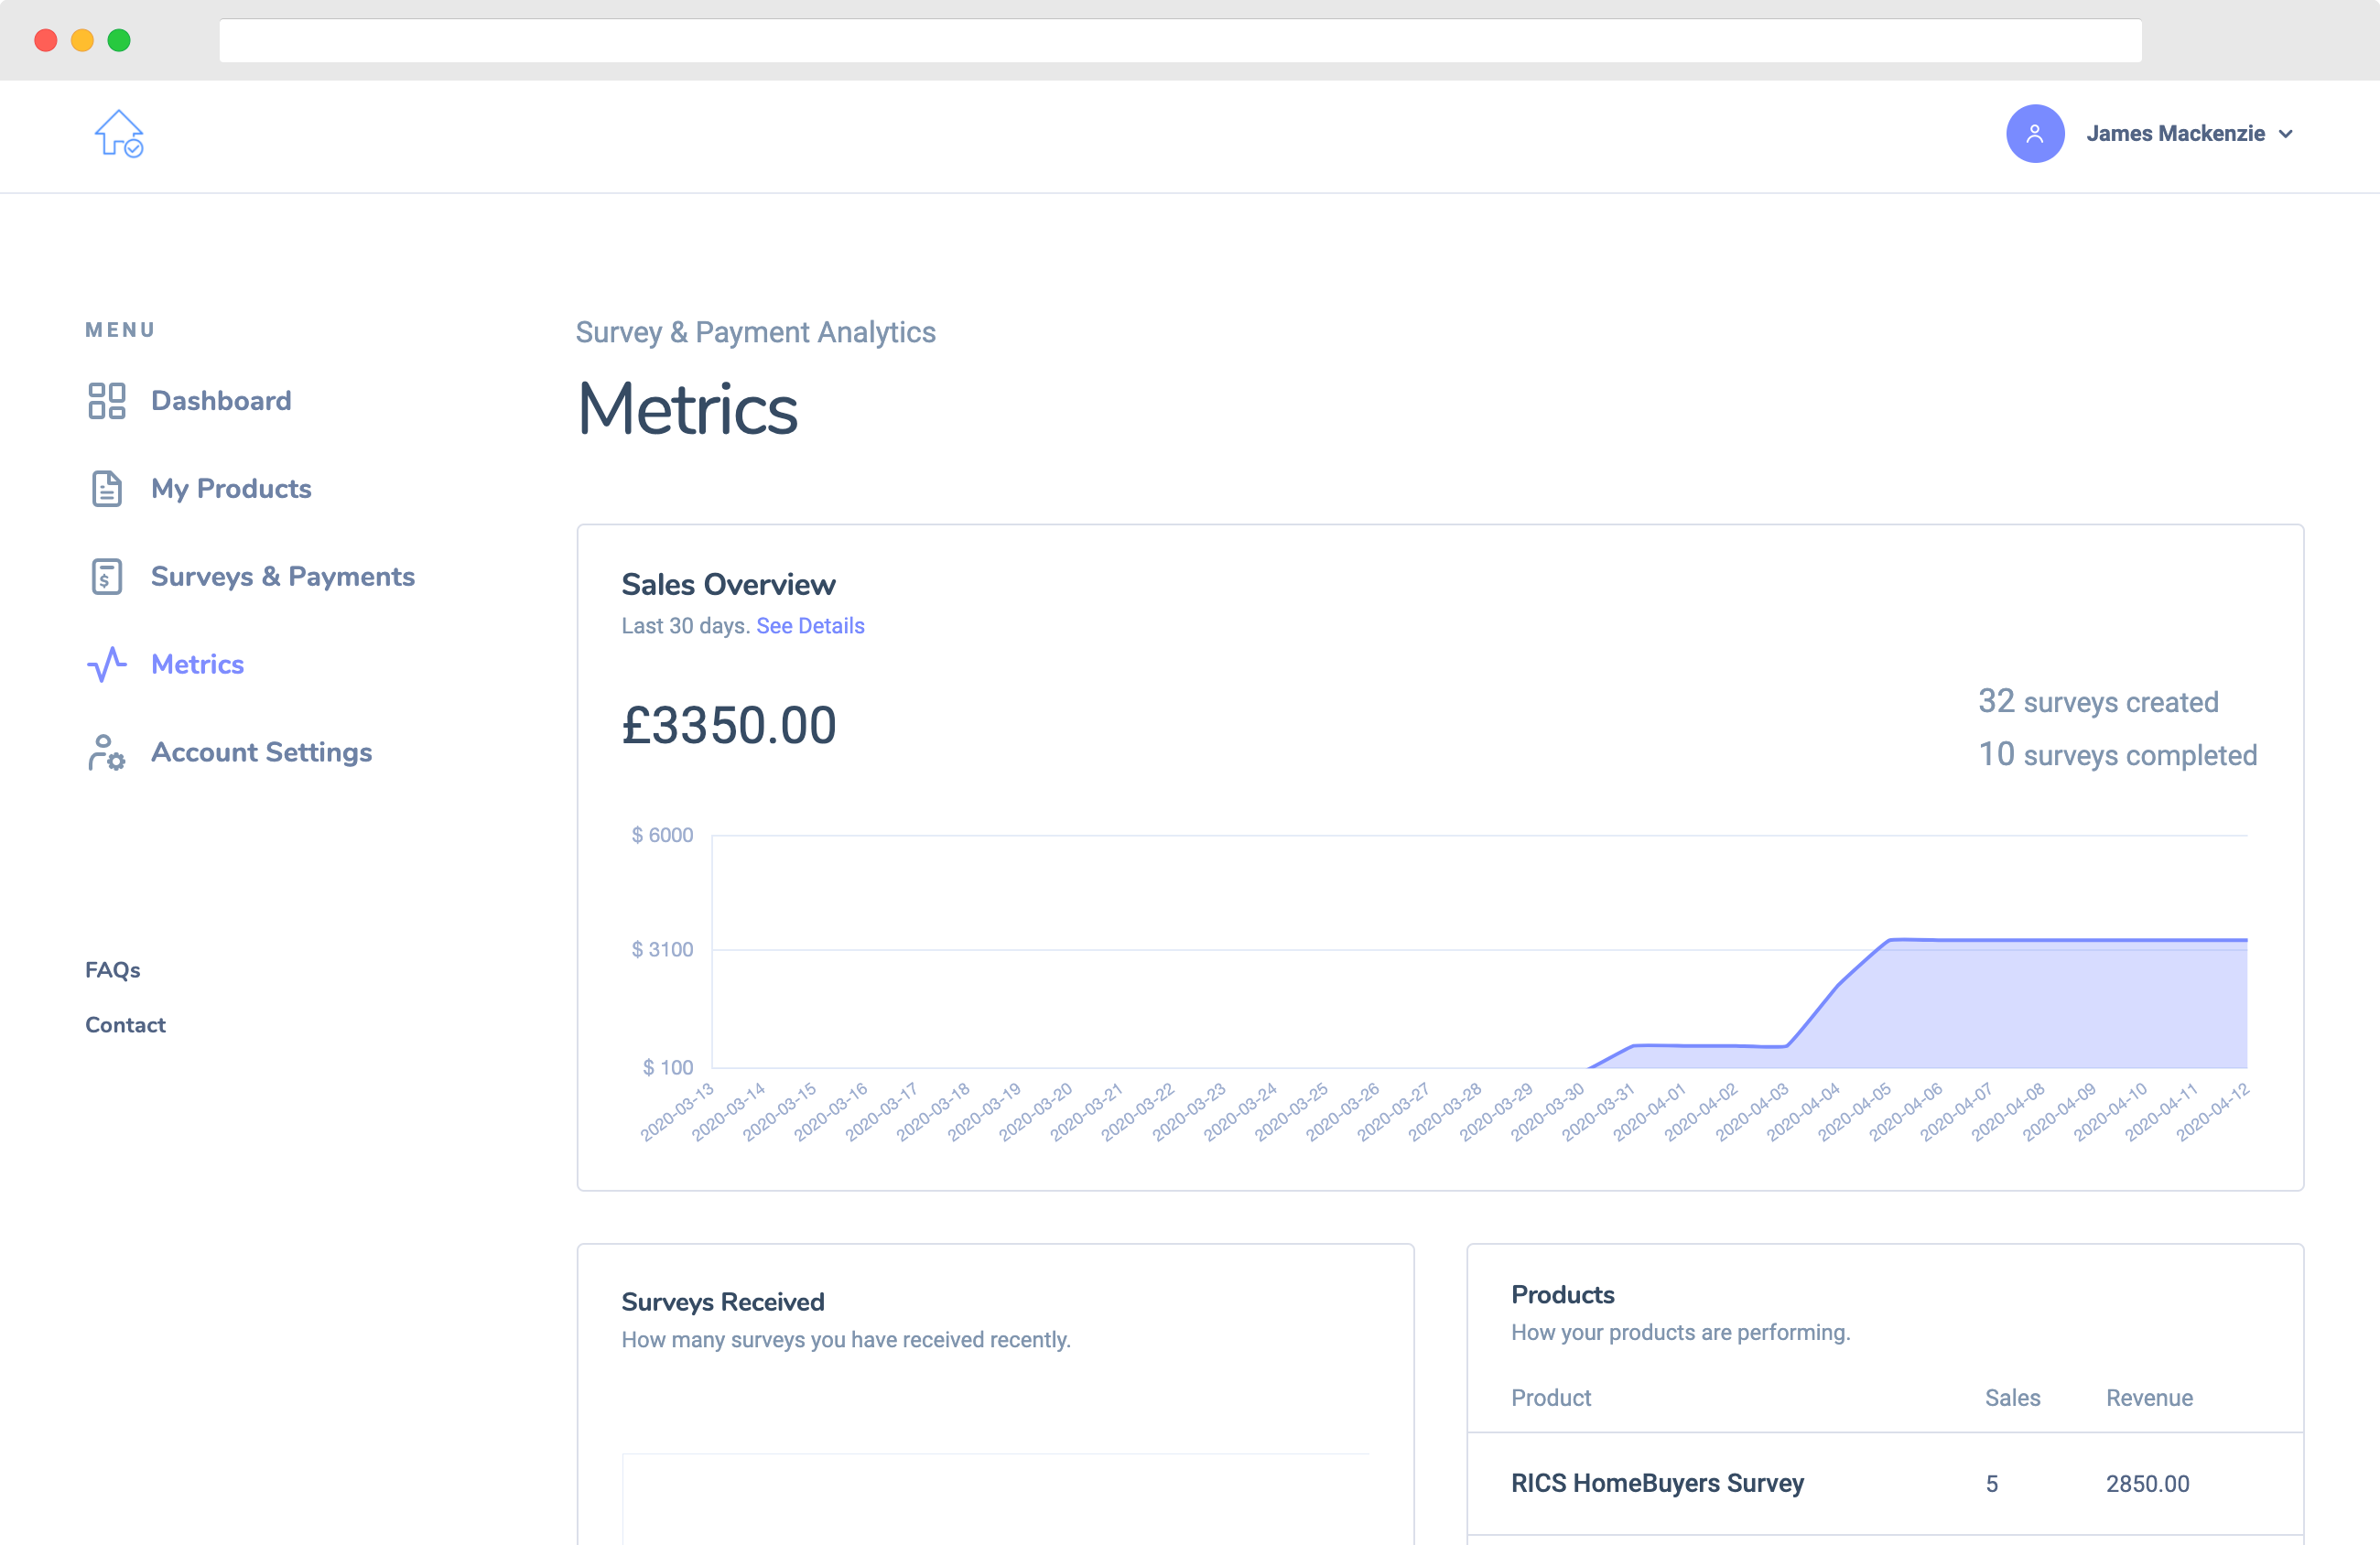The image size is (2380, 1545).
Task: Click the Surveys & Payments receipt icon
Action: [106, 577]
